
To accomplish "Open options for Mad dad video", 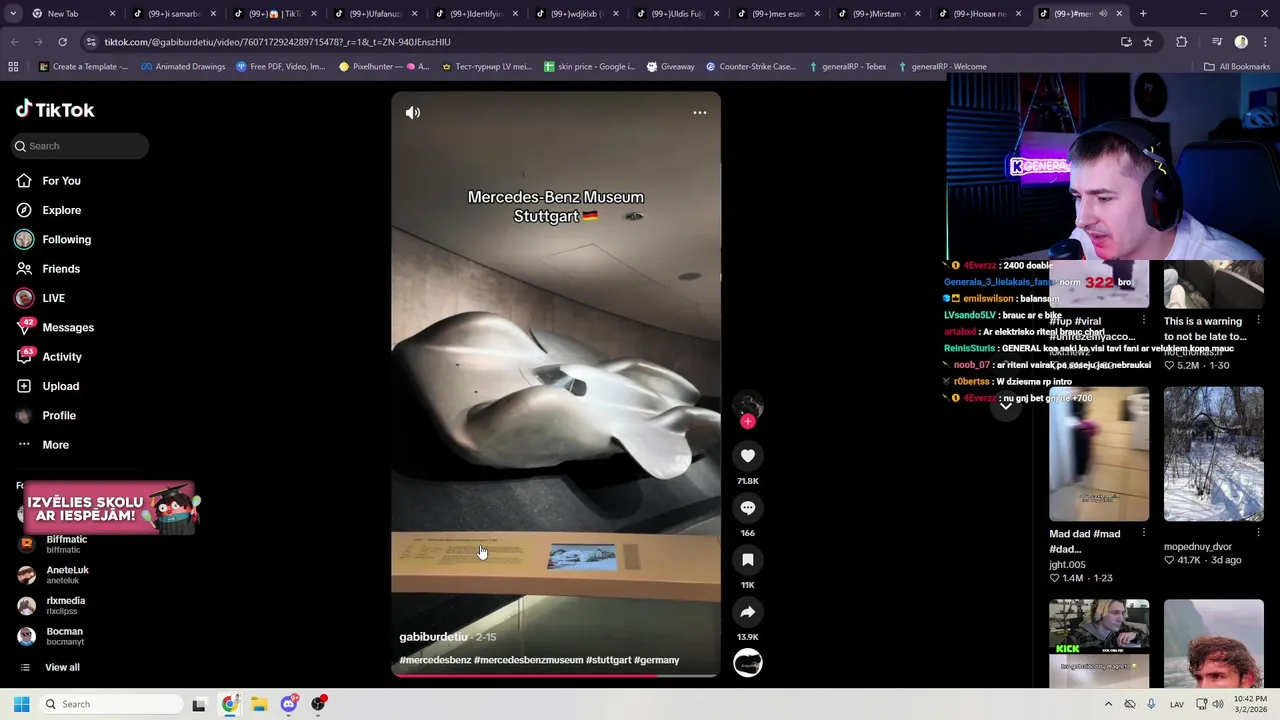I will (1144, 534).
